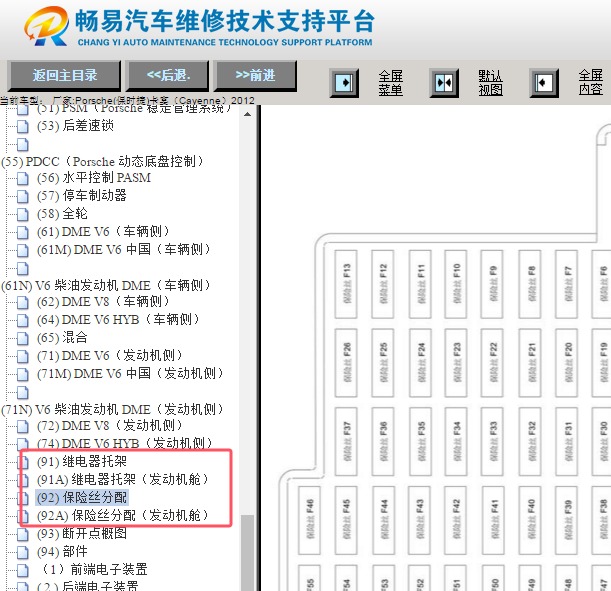Click the full-screen menu arrow icon

point(344,83)
